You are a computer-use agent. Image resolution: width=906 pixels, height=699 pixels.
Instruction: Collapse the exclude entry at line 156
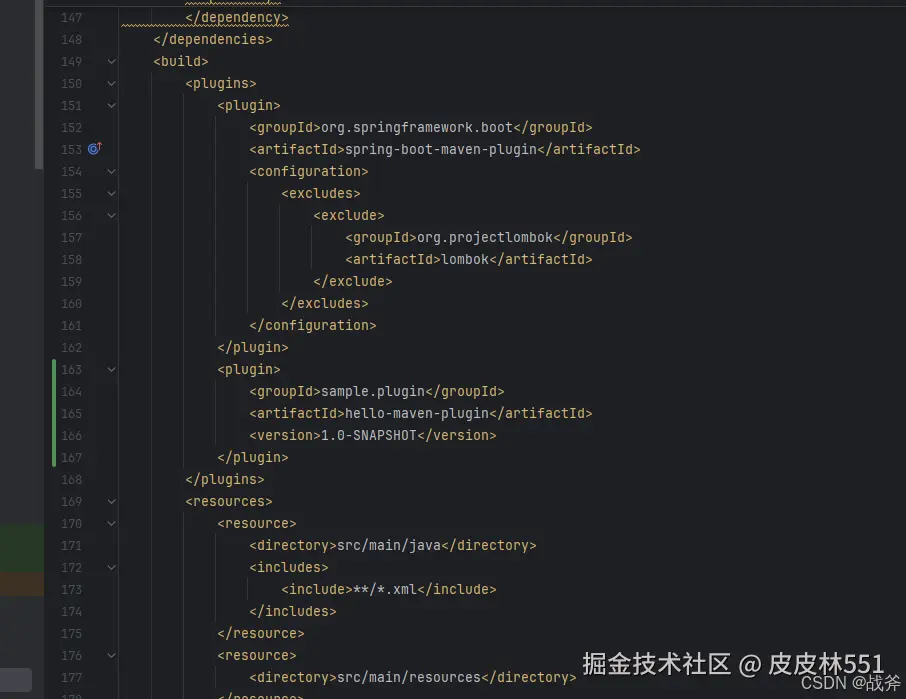pos(111,215)
